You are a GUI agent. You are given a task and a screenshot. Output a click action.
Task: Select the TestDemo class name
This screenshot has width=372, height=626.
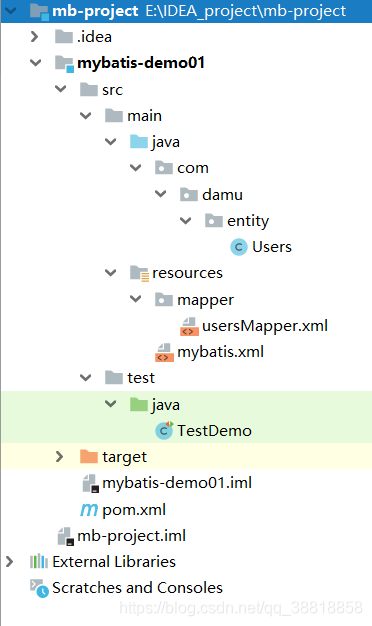pyautogui.click(x=214, y=431)
